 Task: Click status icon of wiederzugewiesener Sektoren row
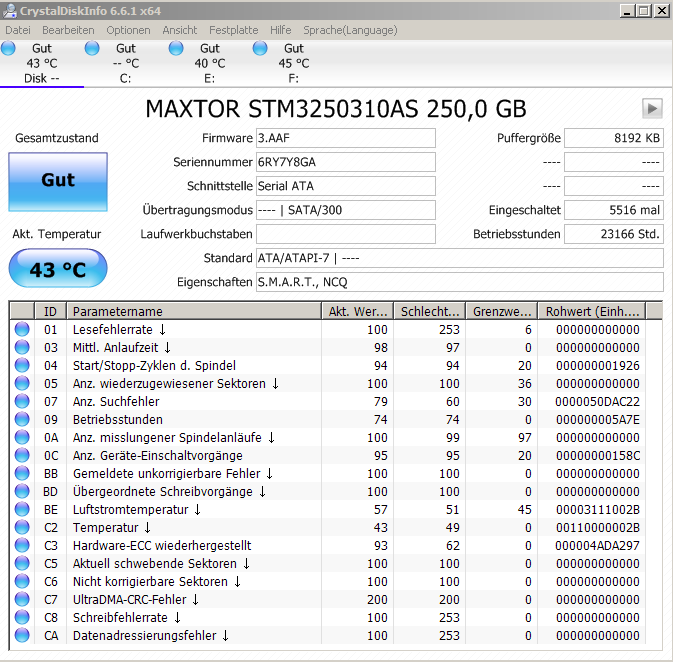(22, 383)
